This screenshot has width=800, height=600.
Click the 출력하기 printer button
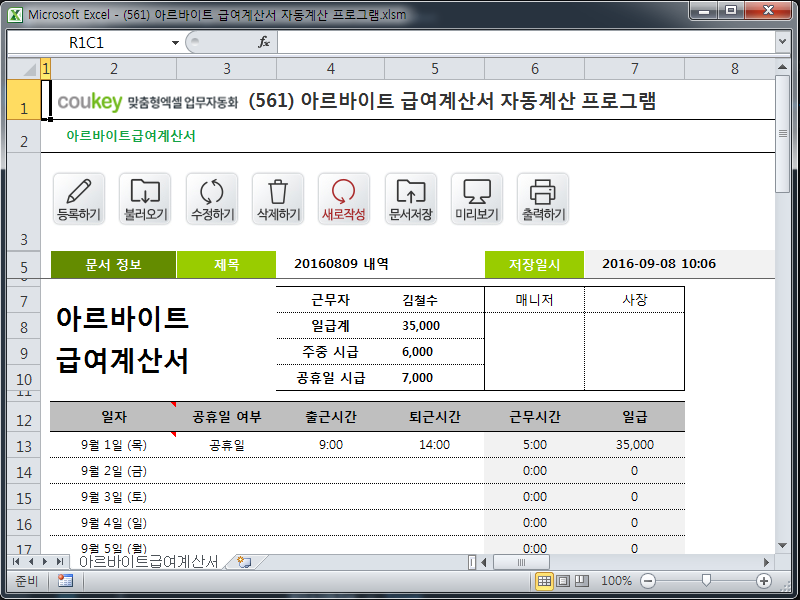tap(543, 199)
